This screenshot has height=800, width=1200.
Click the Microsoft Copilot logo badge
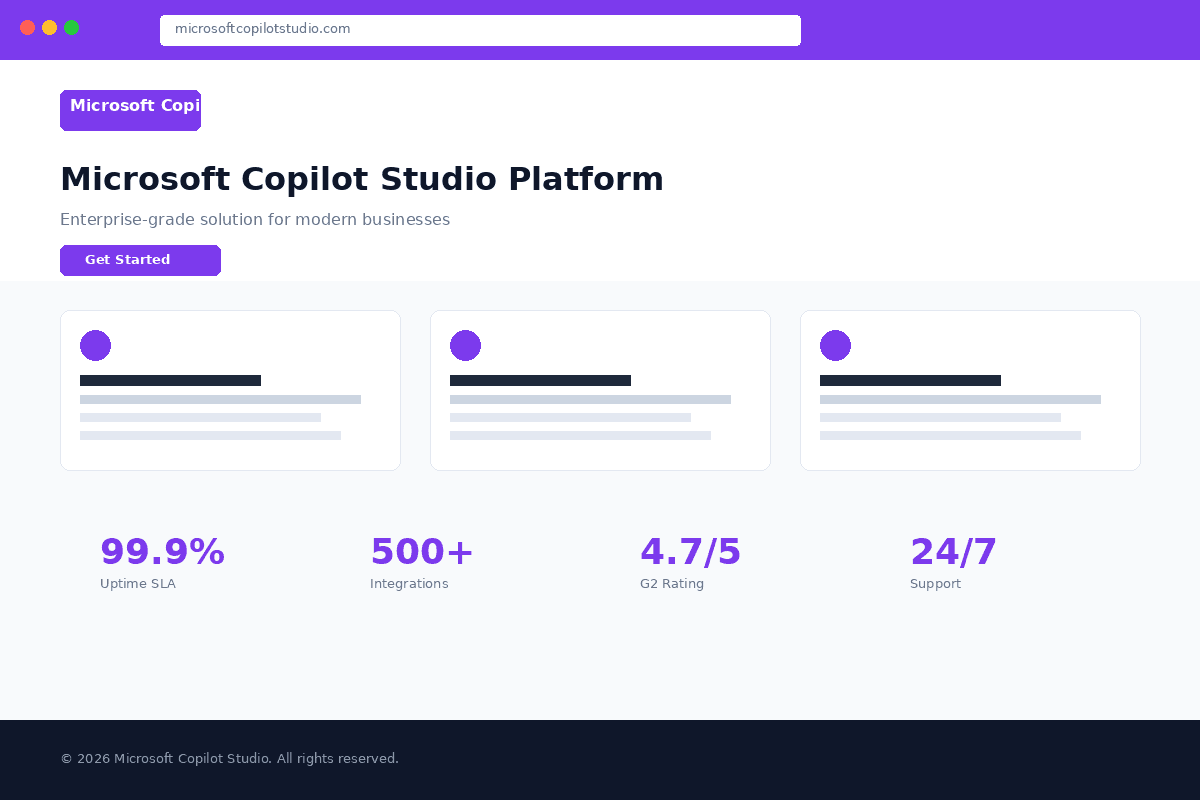pos(130,110)
